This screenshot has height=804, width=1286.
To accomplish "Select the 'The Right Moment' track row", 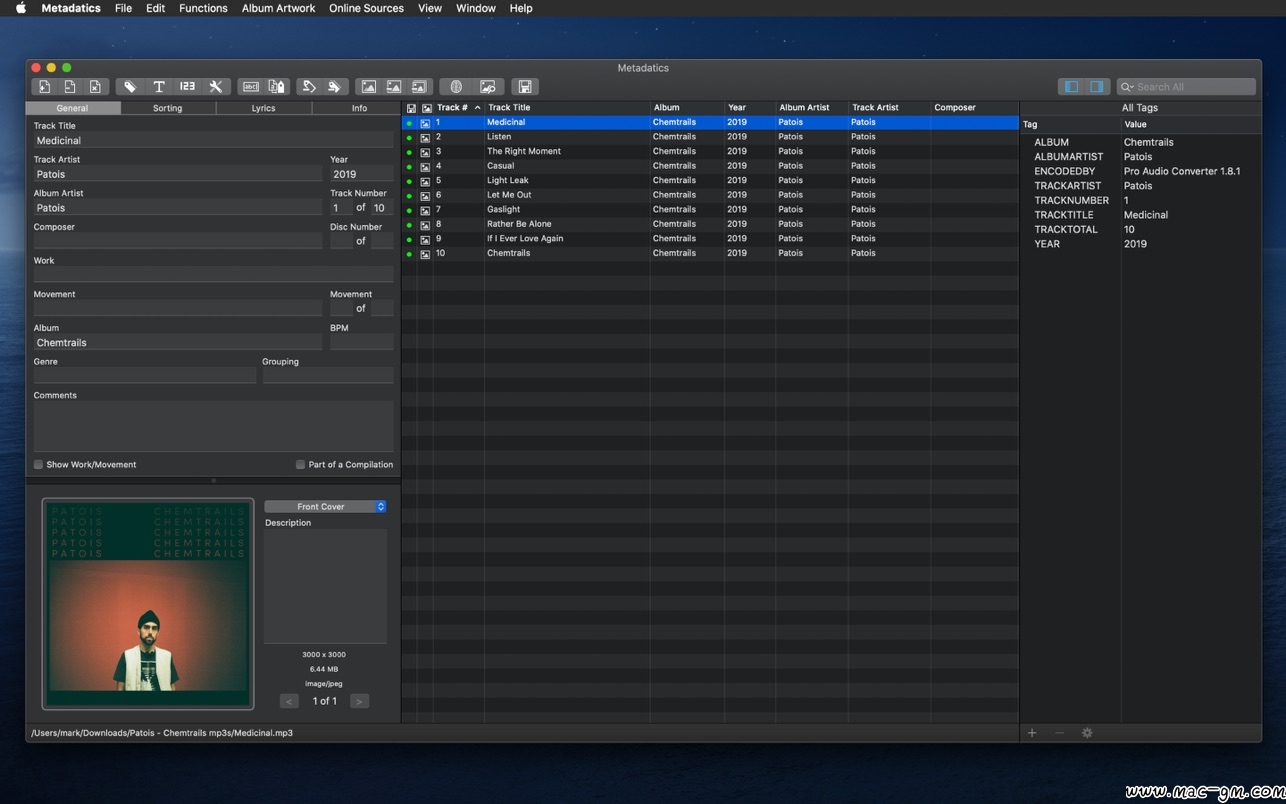I will coord(710,152).
